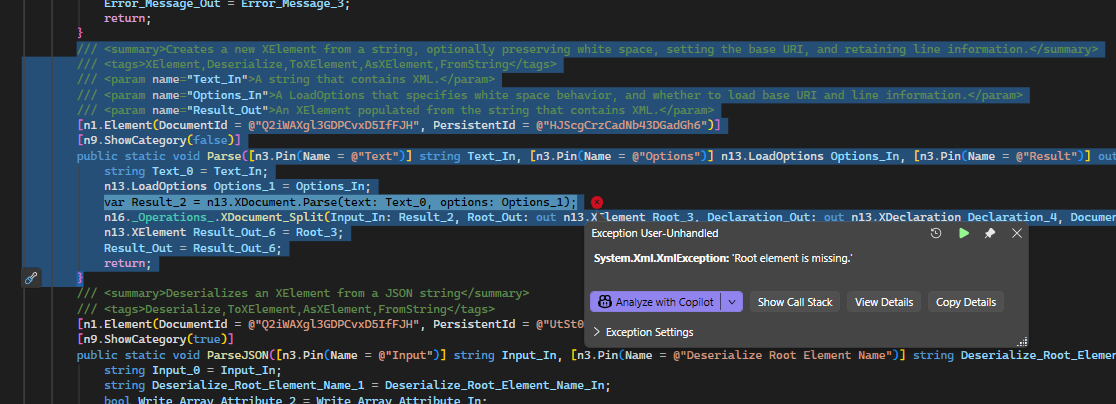Open the Analyze with Copilot dropdown arrow
Viewport: 1116px width, 404px height.
(732, 302)
